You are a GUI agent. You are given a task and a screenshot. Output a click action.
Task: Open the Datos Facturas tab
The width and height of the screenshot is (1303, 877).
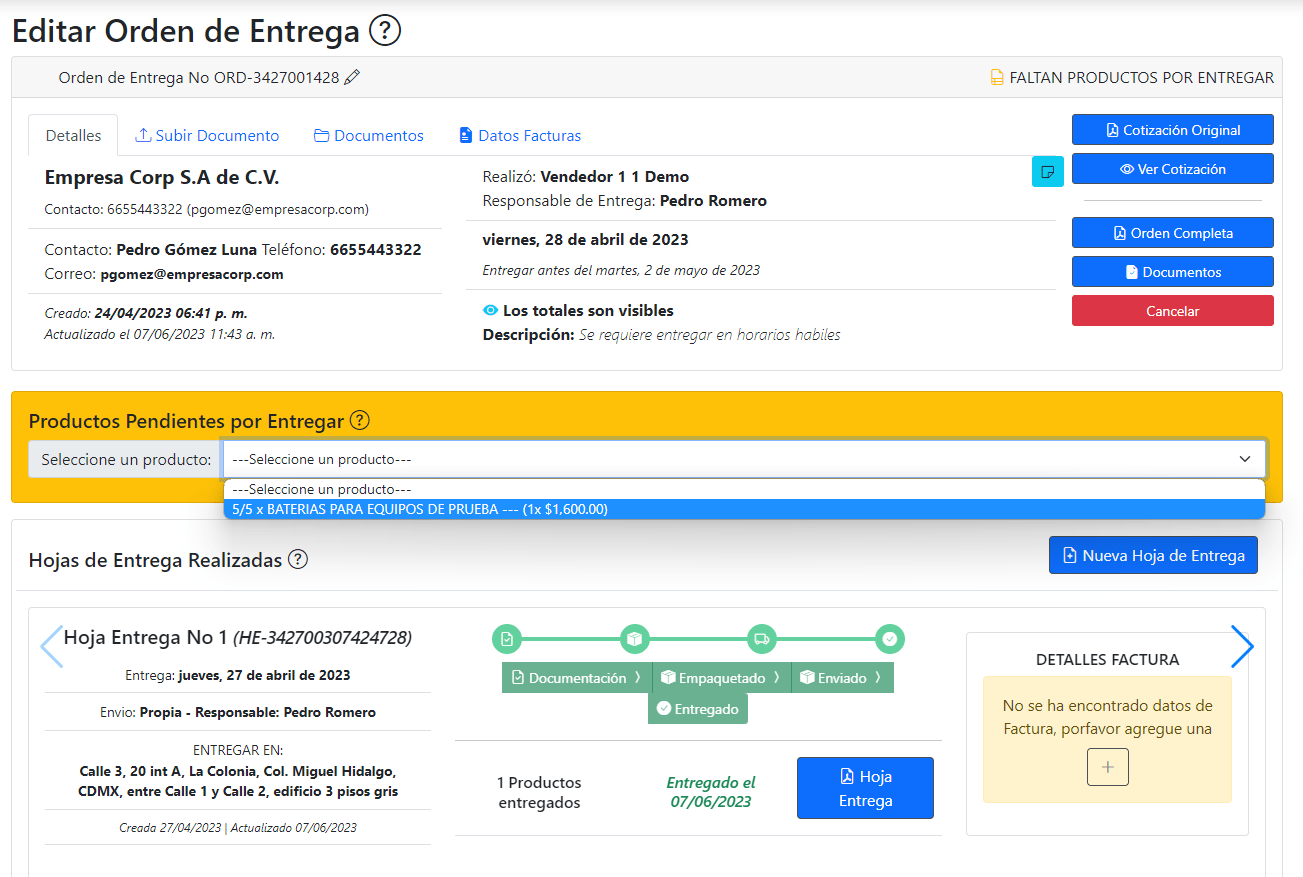[519, 136]
